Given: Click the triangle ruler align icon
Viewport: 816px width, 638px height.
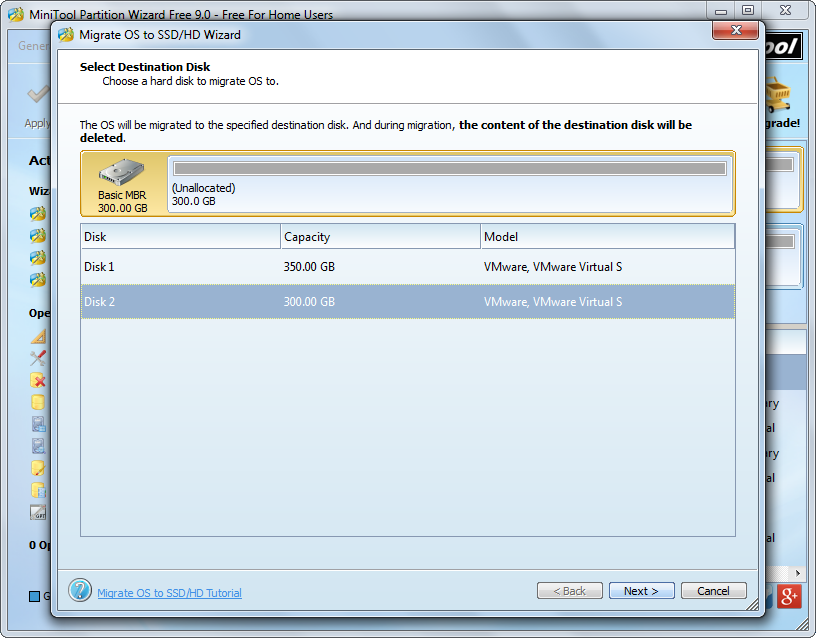Looking at the screenshot, I should (38, 337).
